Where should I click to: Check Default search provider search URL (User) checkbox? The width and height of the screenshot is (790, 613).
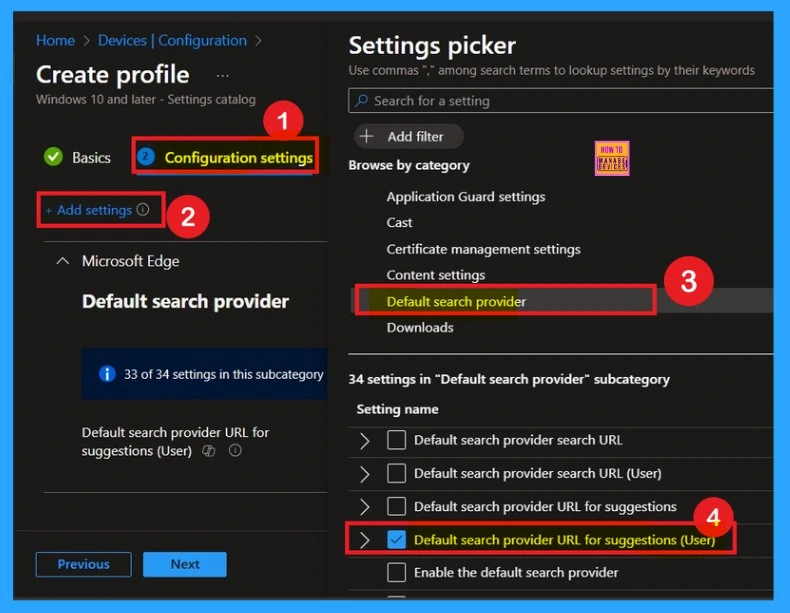coord(397,473)
